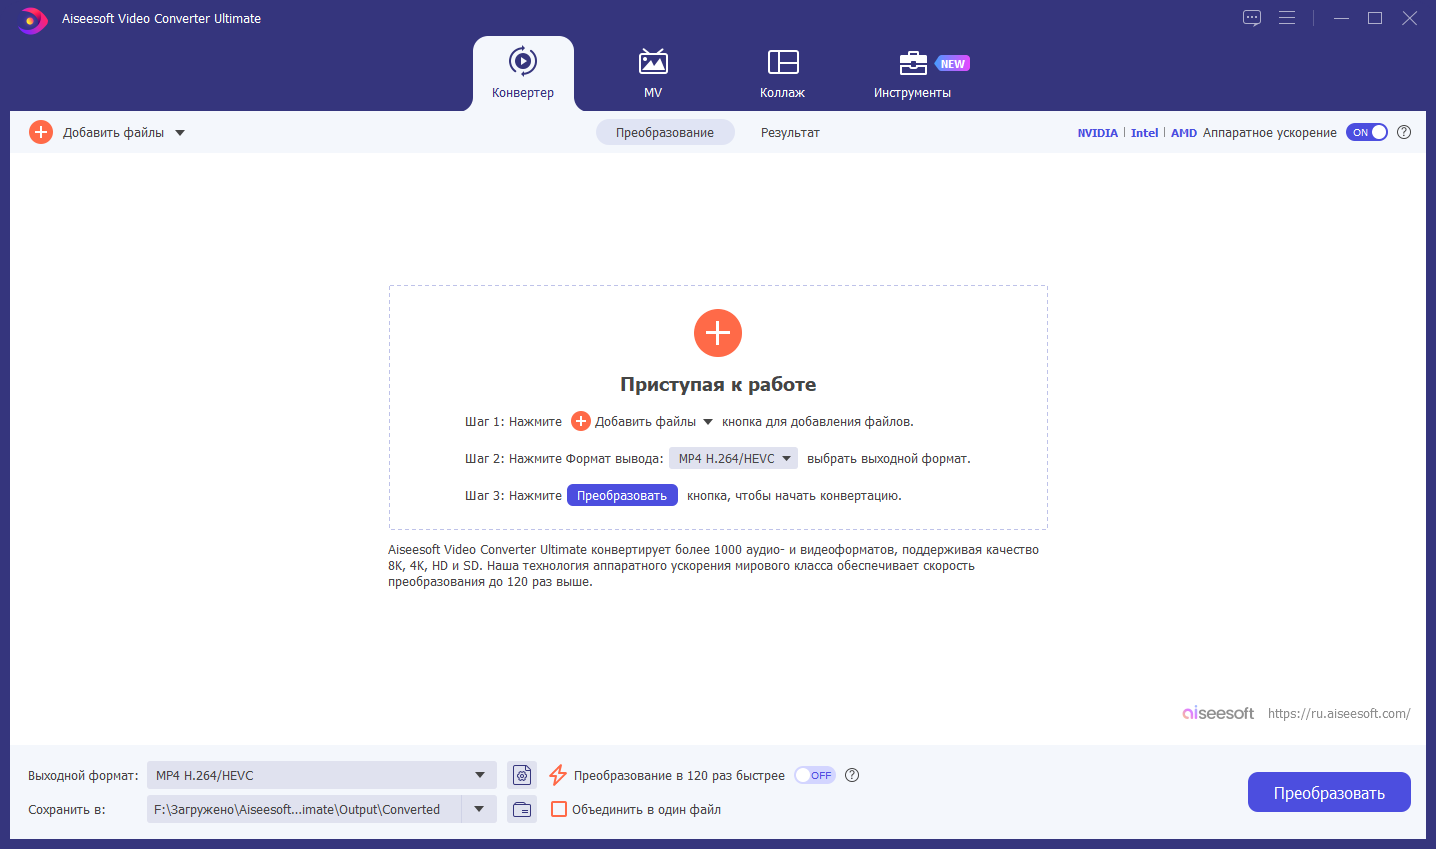Click the 'Выходной формат:' label
The height and width of the screenshot is (849, 1436).
[83, 775]
